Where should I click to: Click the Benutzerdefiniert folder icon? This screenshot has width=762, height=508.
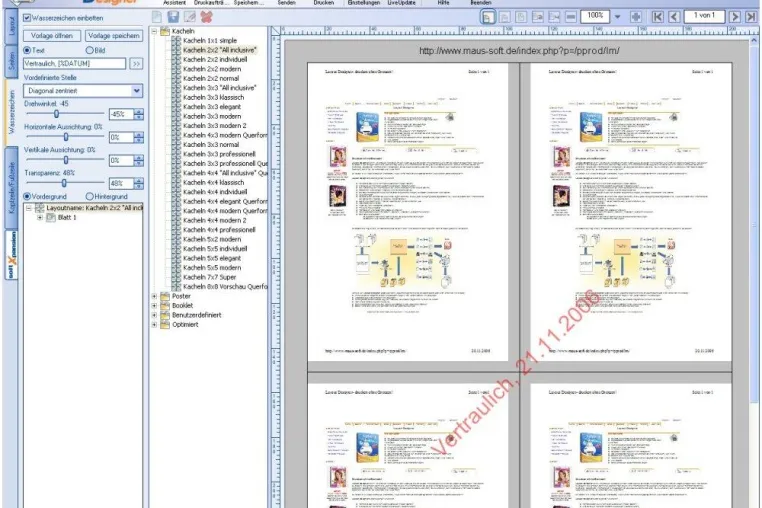[x=165, y=315]
